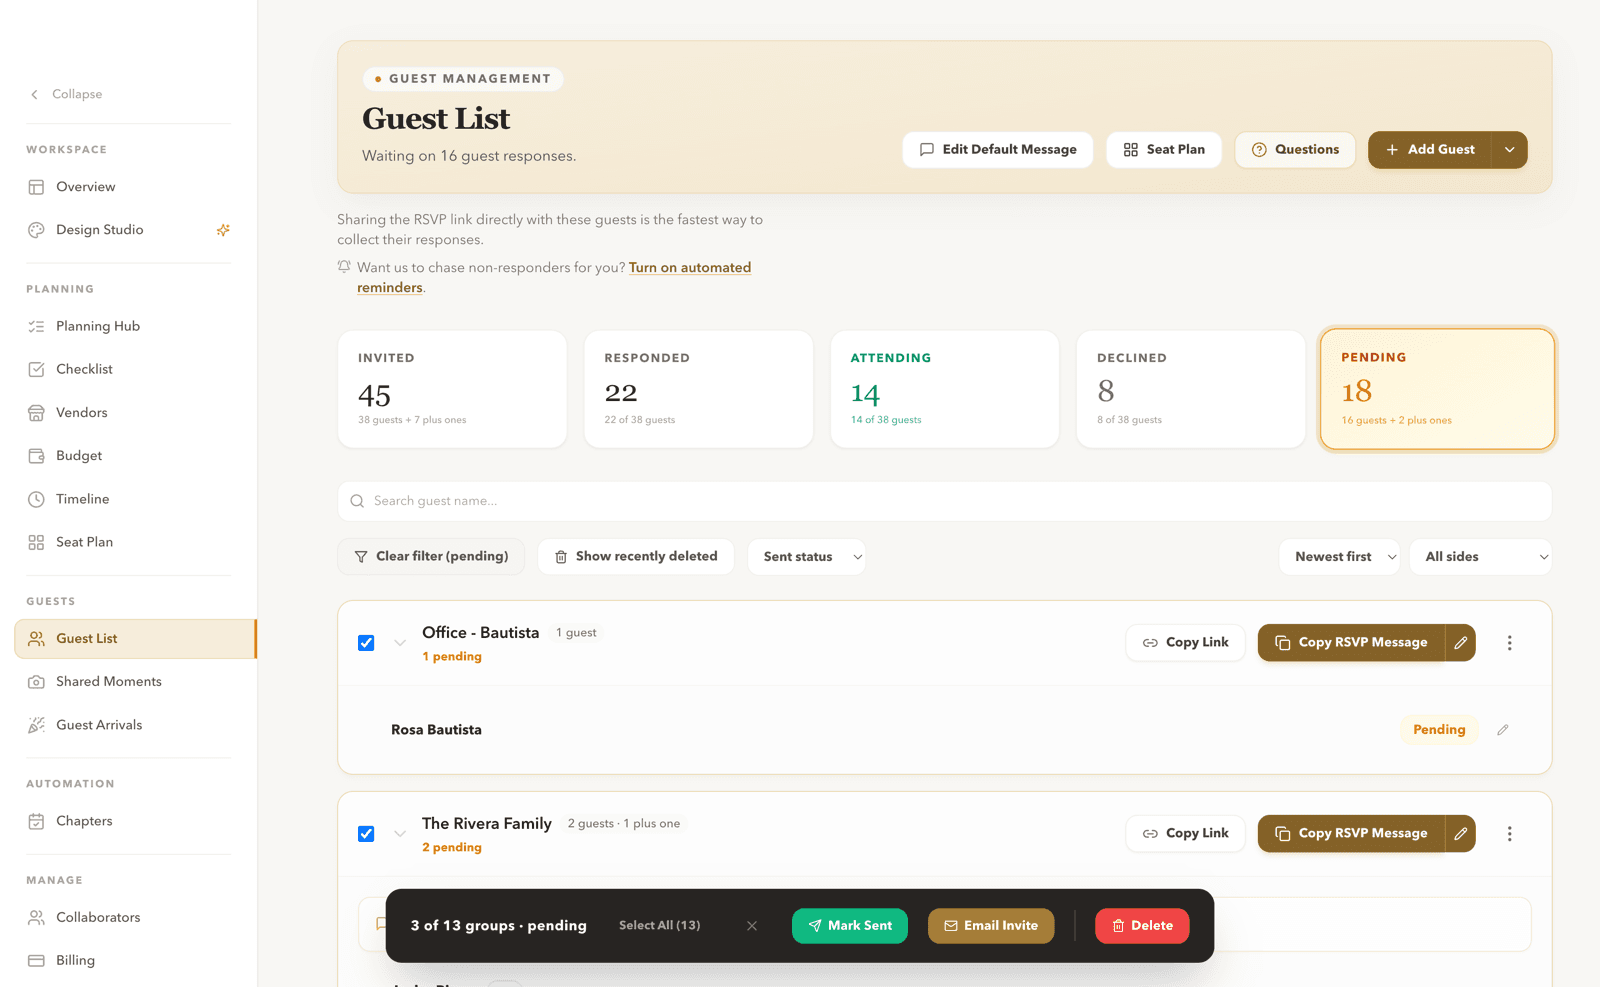Open the Sent status dropdown
1600x987 pixels.
(807, 557)
